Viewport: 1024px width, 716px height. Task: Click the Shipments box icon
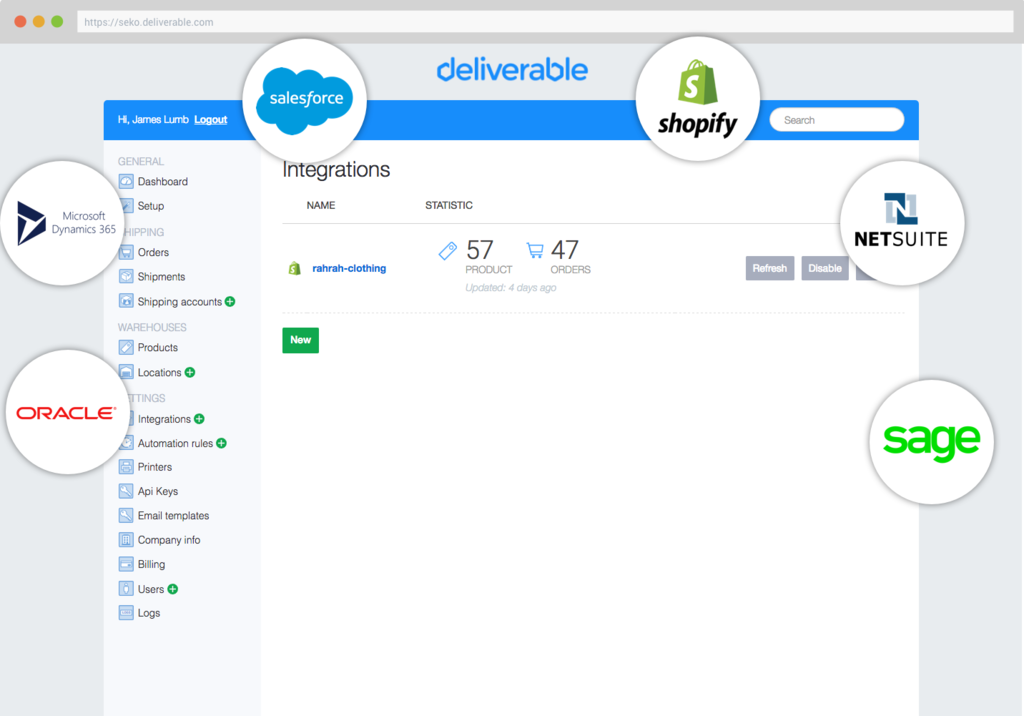126,276
